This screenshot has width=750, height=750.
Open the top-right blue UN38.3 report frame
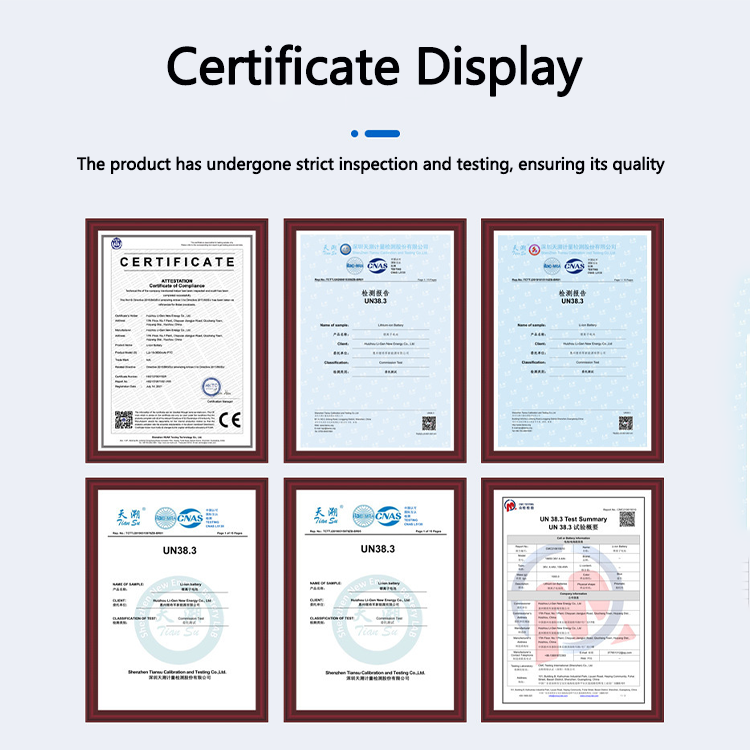[x=573, y=341]
